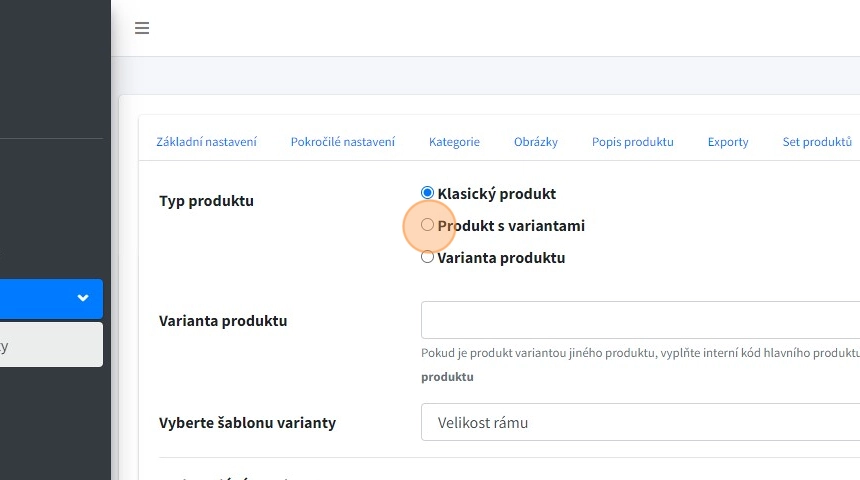The height and width of the screenshot is (480, 860).
Task: Select the Klasický produkt radio button
Action: 428,193
